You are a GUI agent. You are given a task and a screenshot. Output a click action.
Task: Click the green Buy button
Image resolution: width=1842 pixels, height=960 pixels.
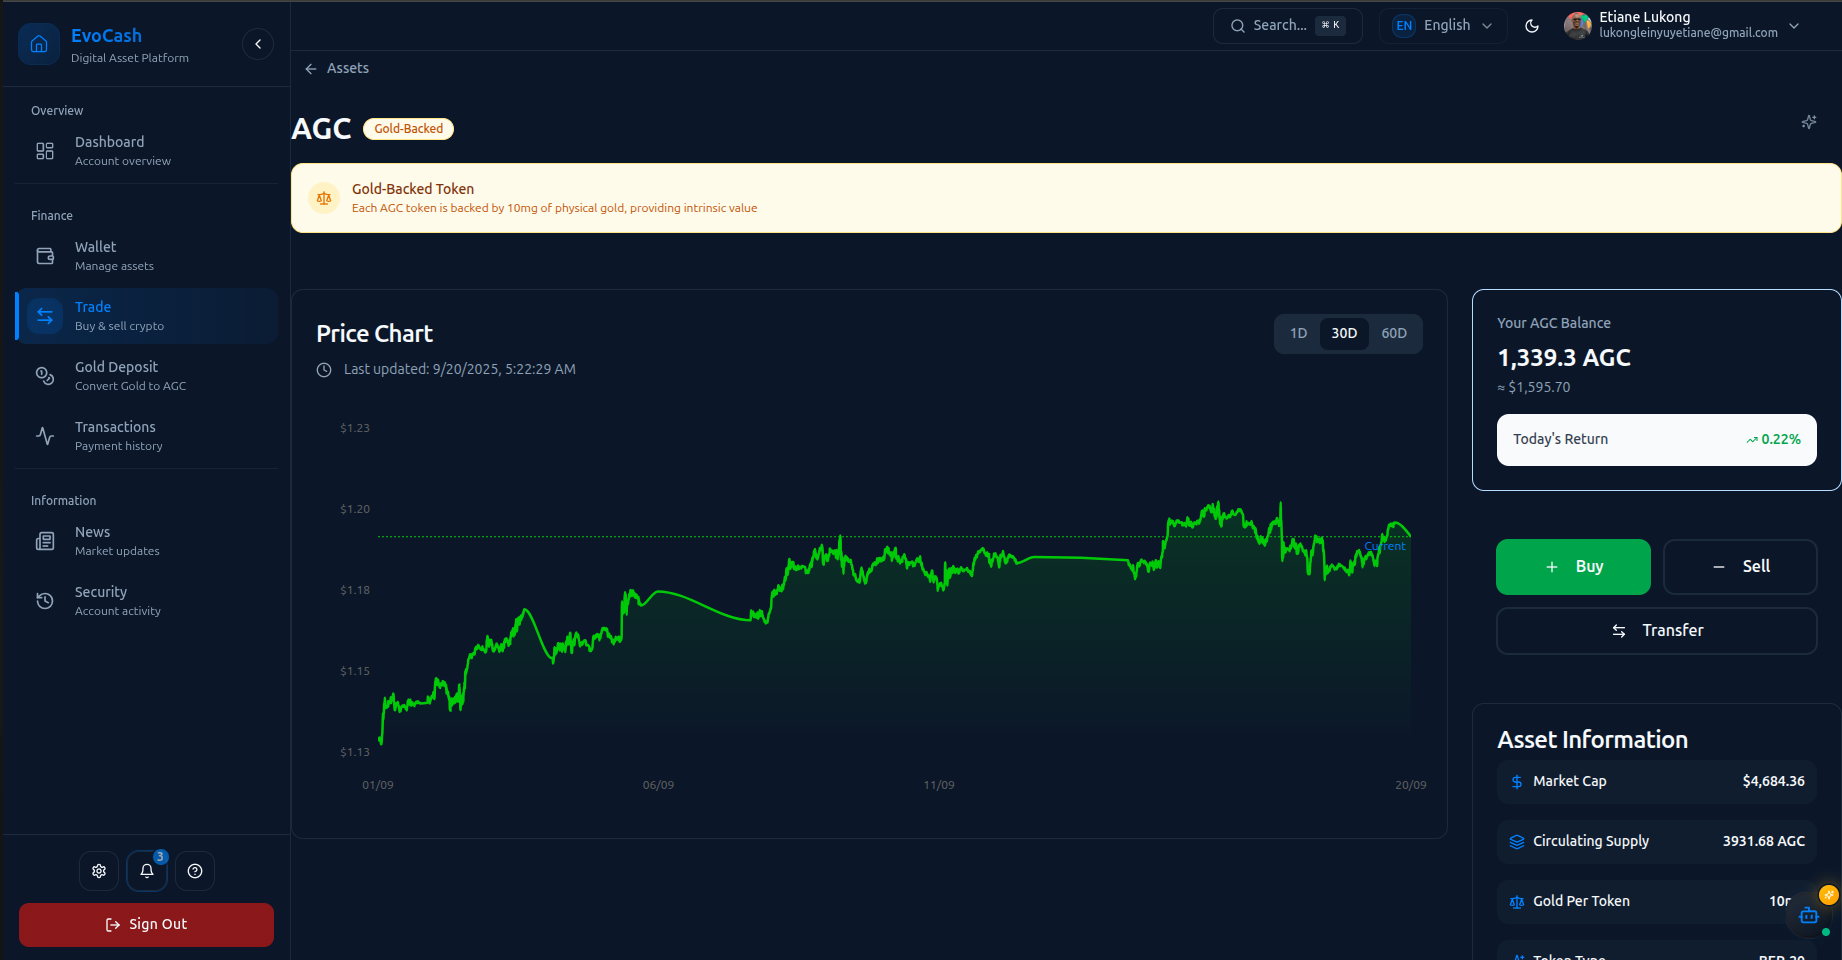tap(1572, 566)
